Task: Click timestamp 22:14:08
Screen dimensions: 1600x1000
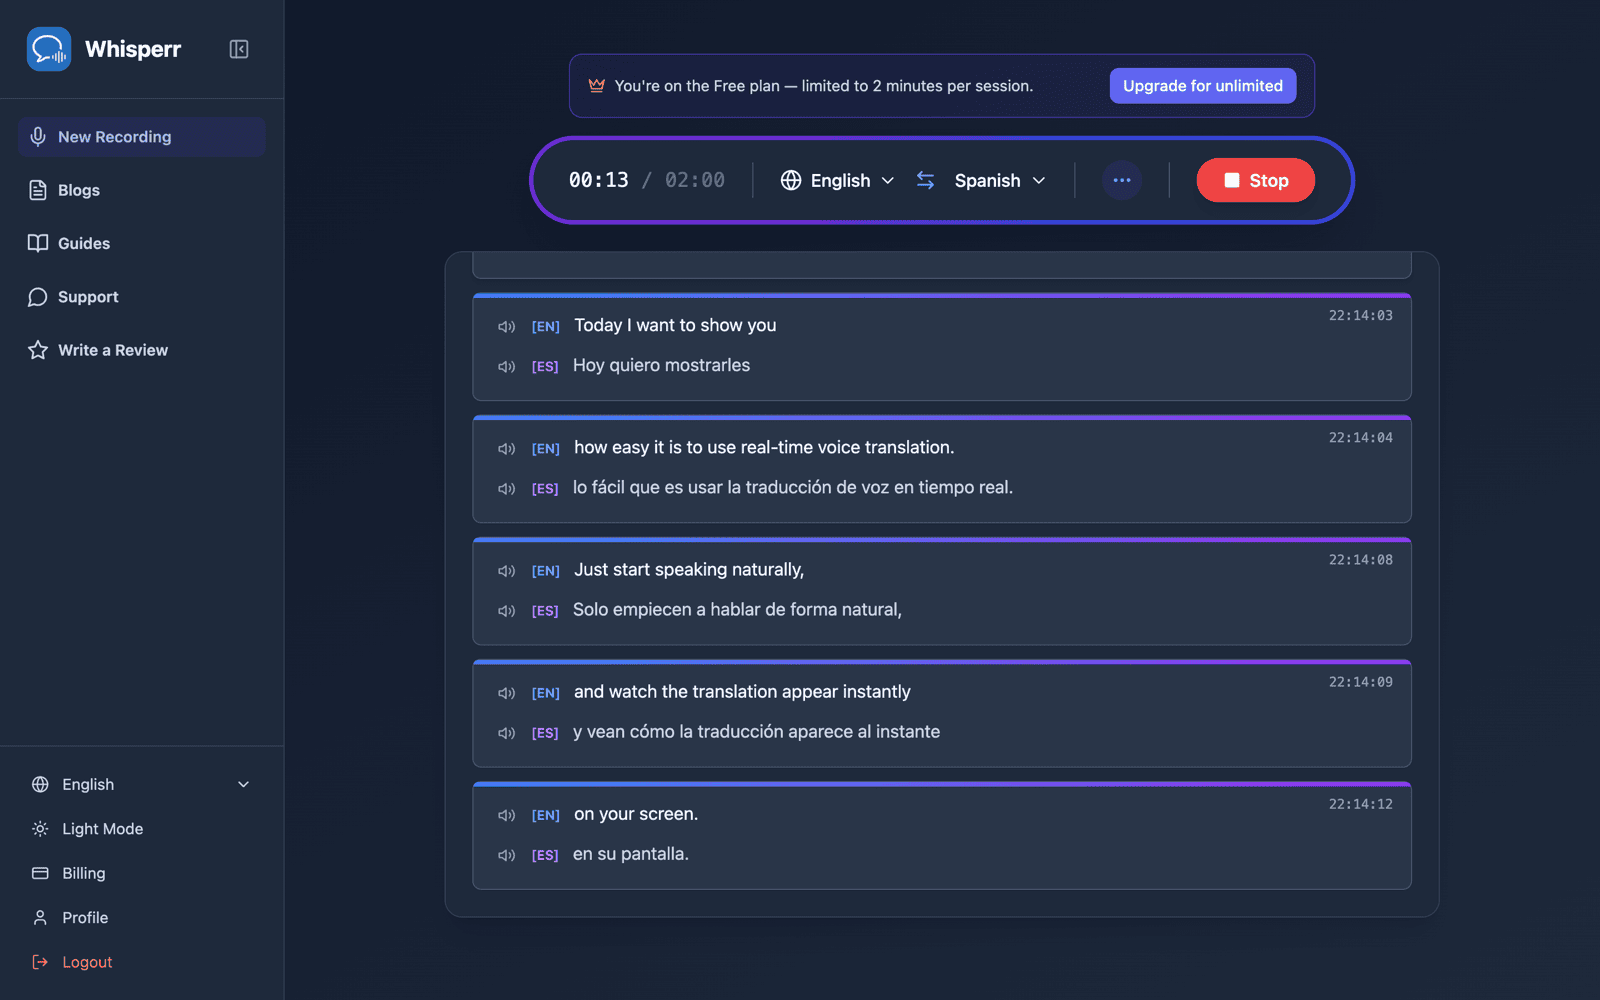Action: pyautogui.click(x=1360, y=559)
